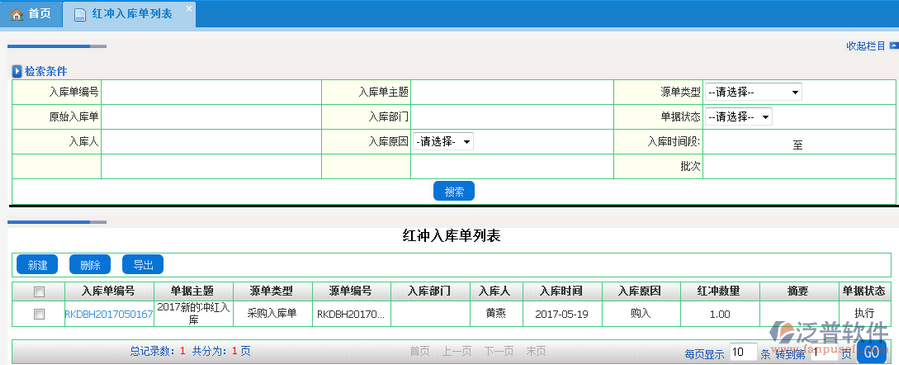Click the arrow icon beside 检索条件

pyautogui.click(x=17, y=72)
